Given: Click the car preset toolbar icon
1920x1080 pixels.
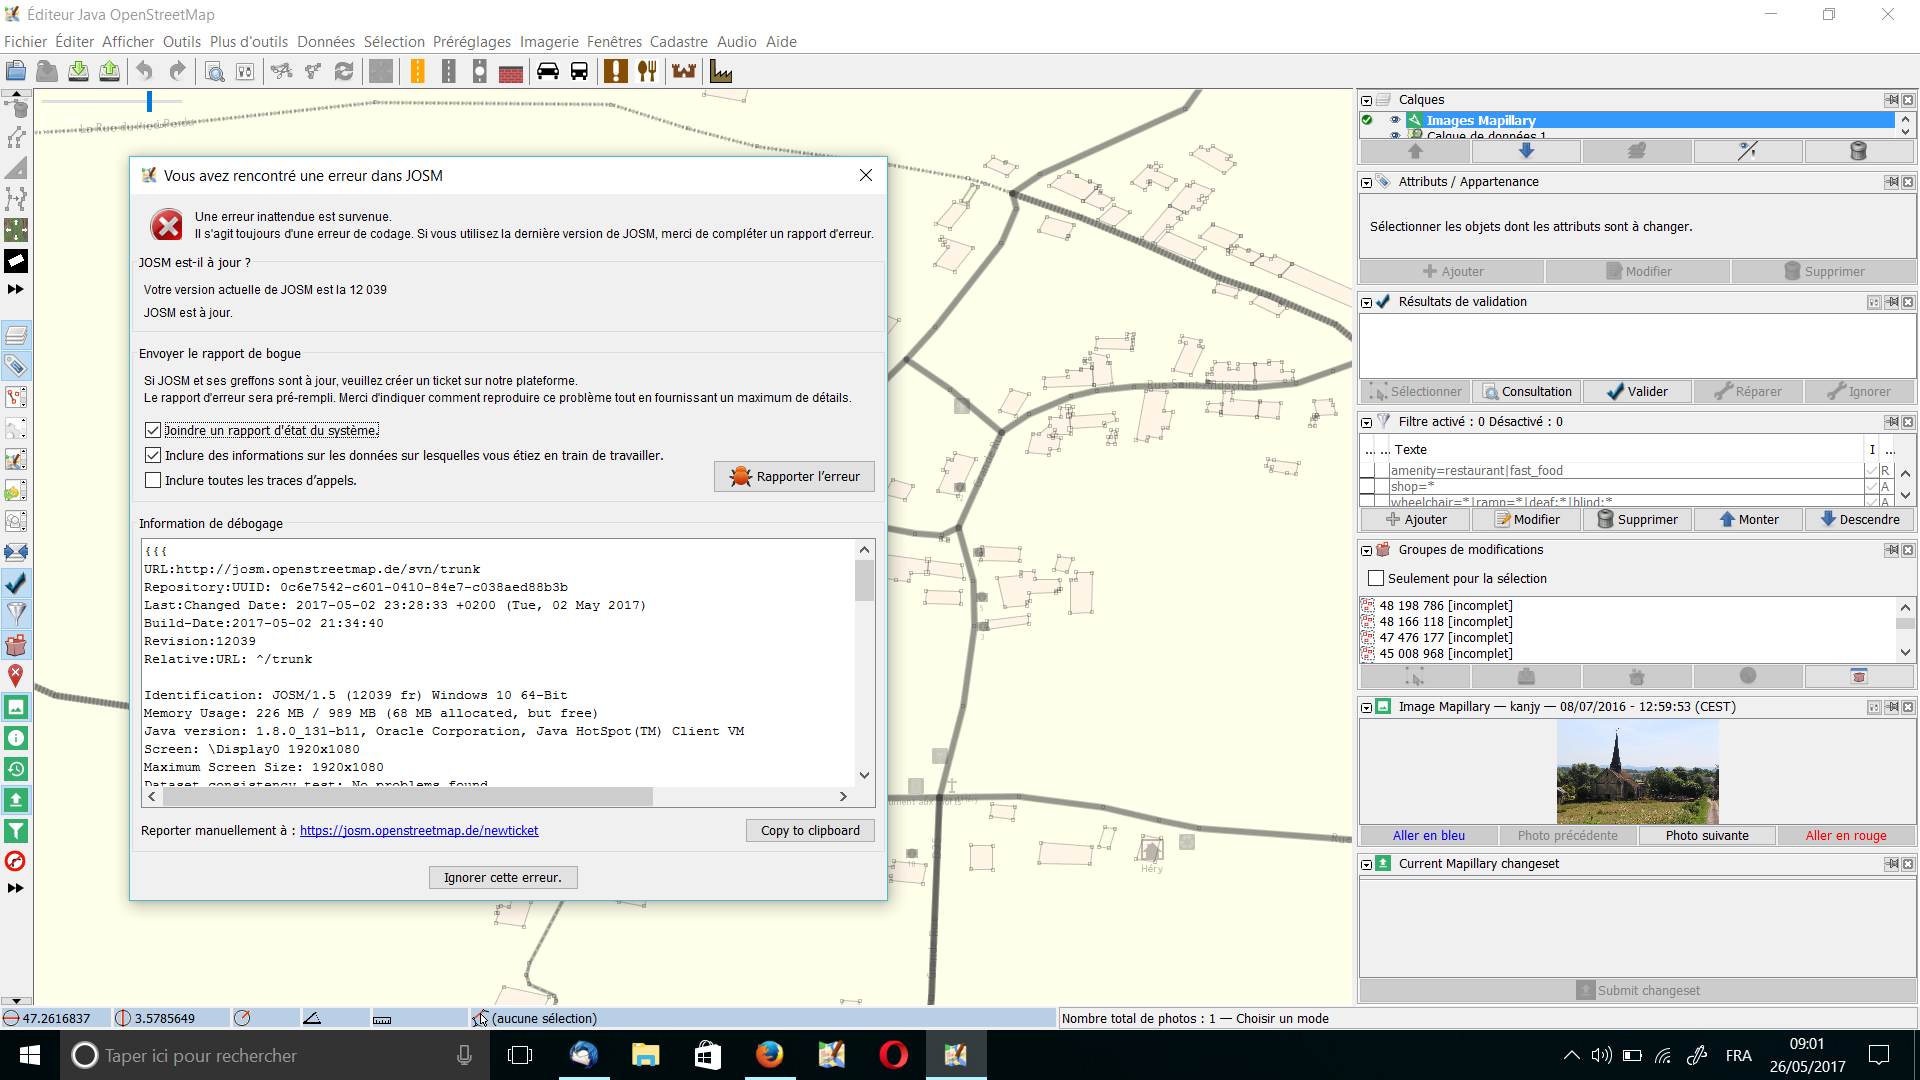Looking at the screenshot, I should pos(548,71).
